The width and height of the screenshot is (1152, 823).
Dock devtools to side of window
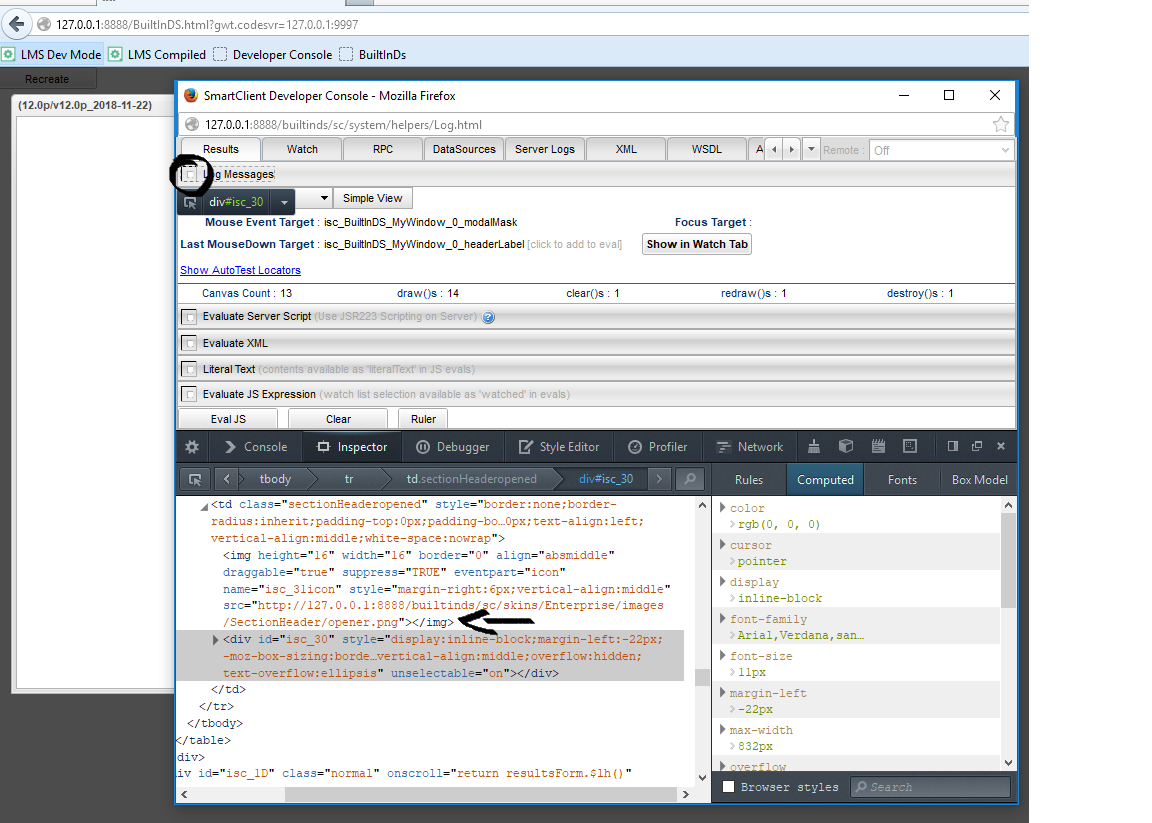pos(953,446)
